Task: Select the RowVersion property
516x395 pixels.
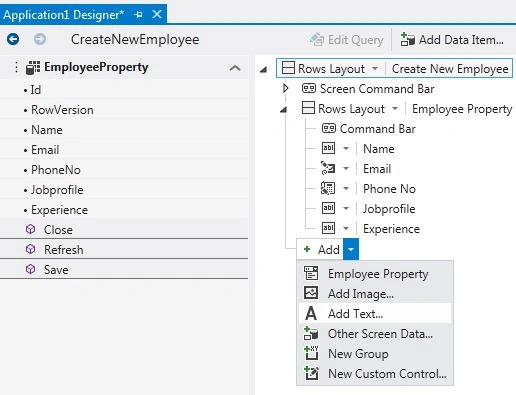Action: click(62, 110)
